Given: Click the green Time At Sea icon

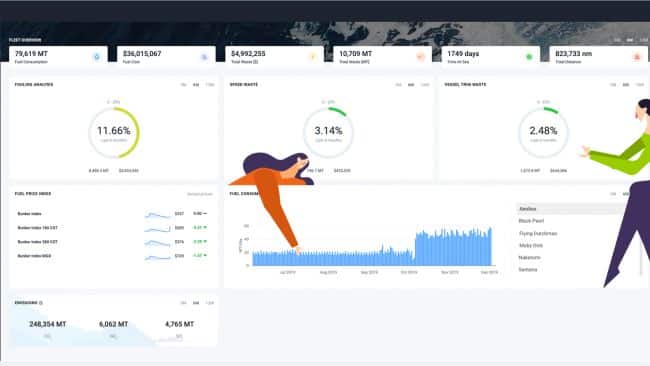Looking at the screenshot, I should tap(529, 57).
